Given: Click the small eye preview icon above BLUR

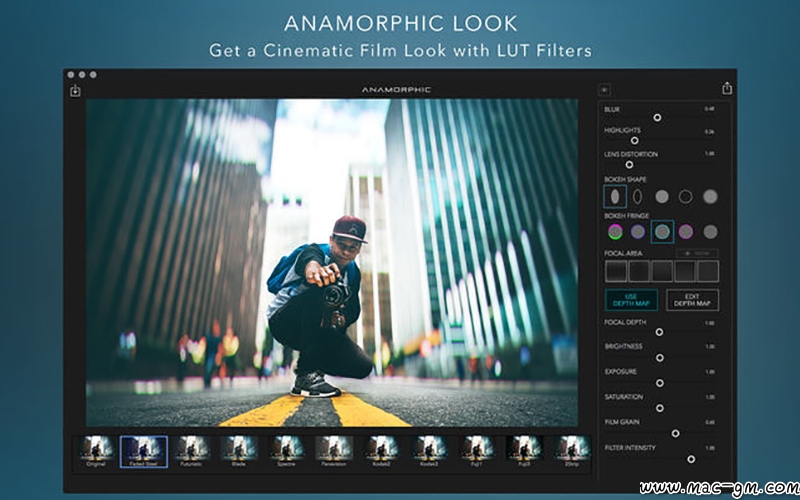Looking at the screenshot, I should (x=604, y=90).
